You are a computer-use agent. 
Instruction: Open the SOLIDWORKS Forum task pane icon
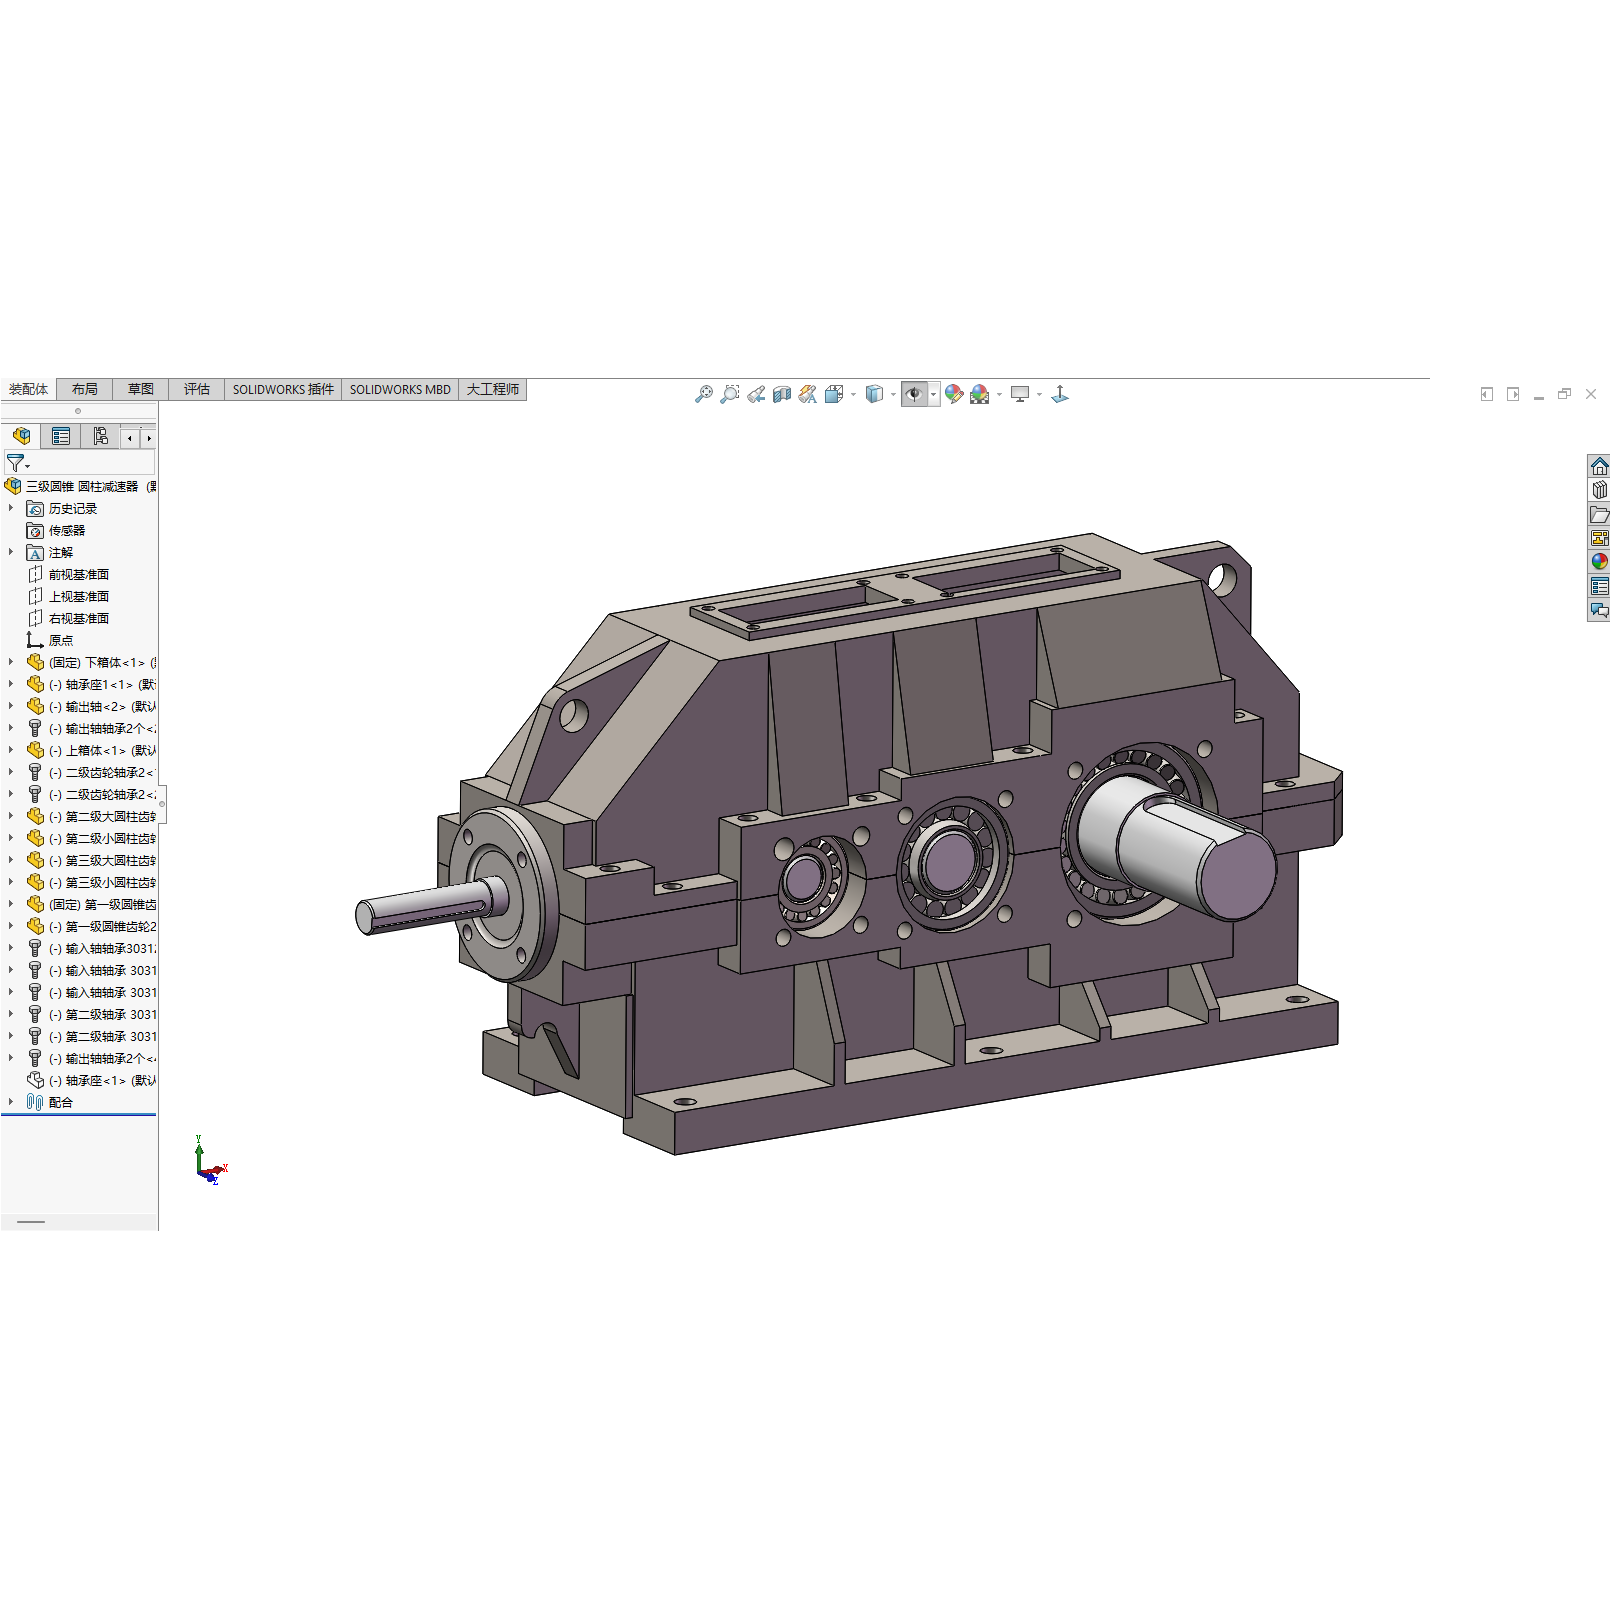1600,610
